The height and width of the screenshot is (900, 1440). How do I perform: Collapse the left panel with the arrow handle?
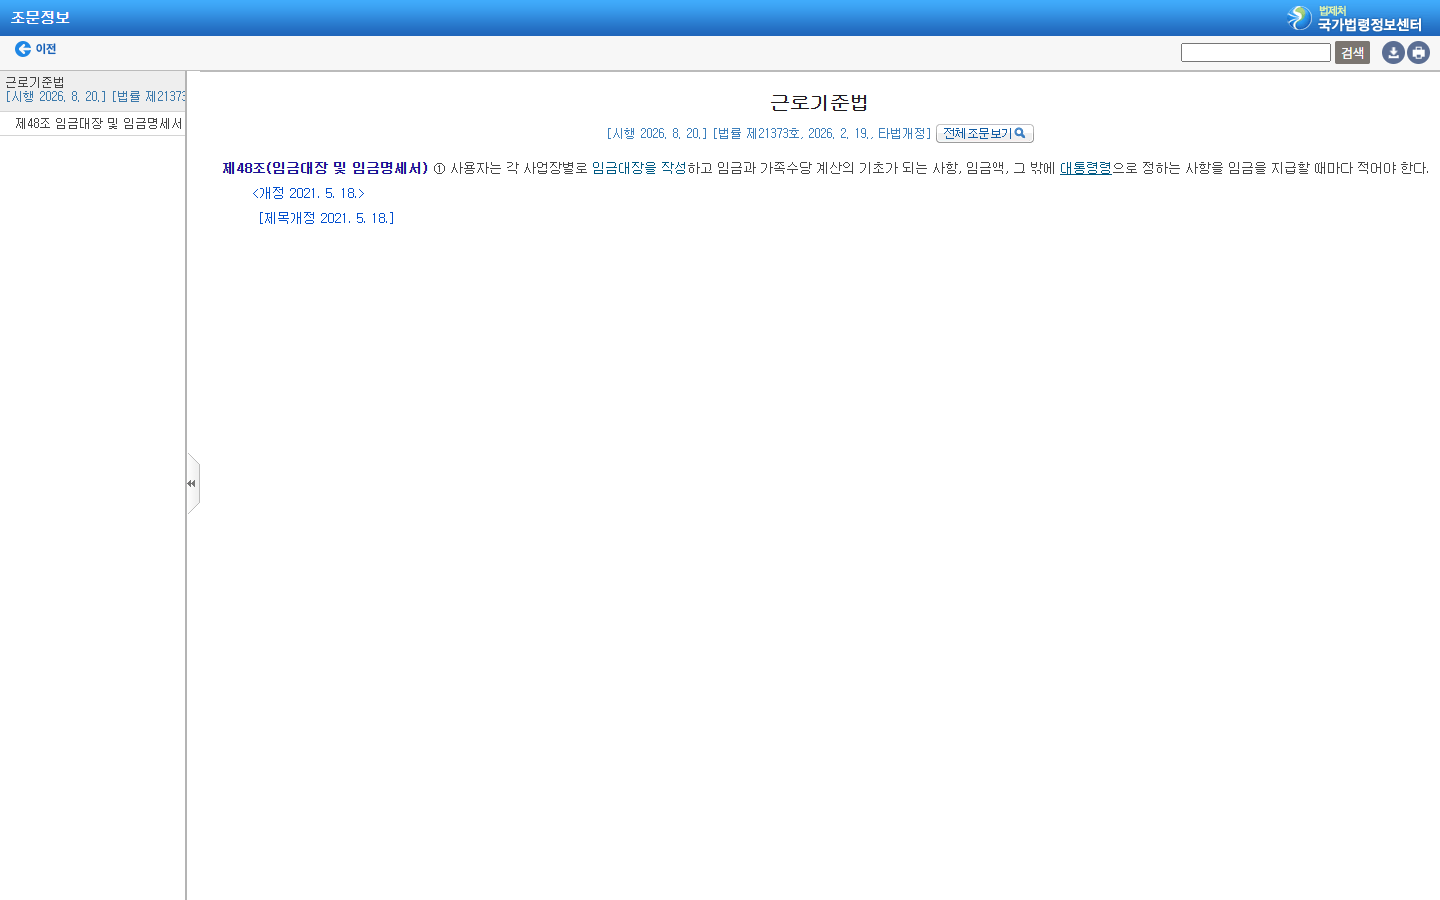(192, 484)
